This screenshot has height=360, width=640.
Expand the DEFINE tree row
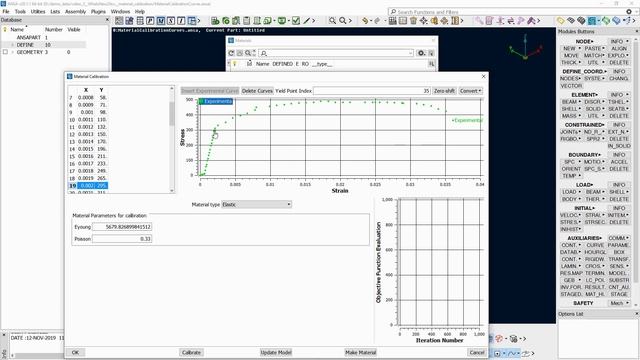pos(13,44)
